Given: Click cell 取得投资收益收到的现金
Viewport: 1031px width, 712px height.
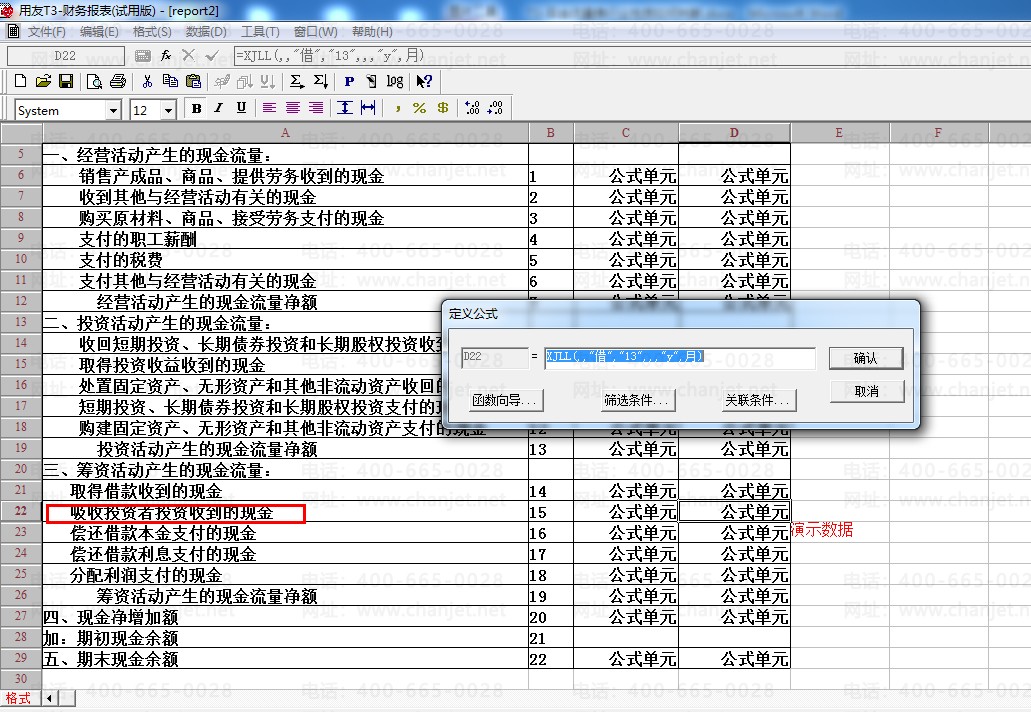Looking at the screenshot, I should click(x=285, y=365).
